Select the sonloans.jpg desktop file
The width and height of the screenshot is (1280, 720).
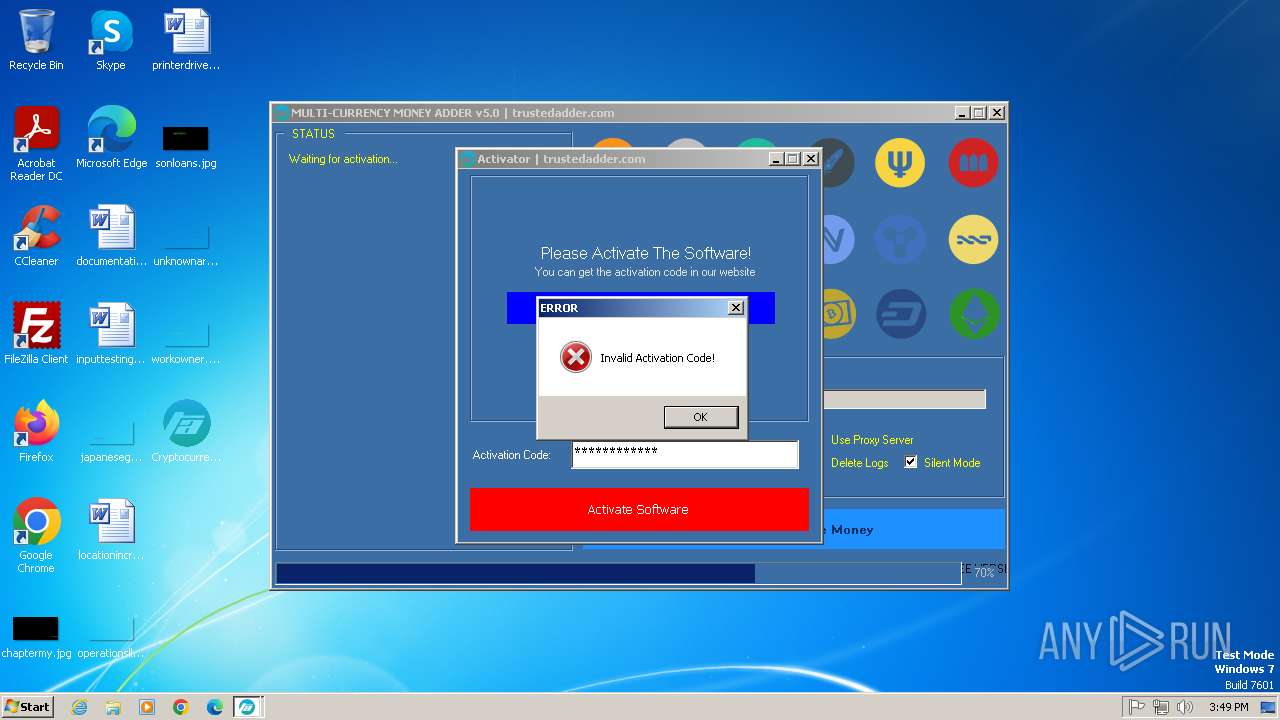pos(186,146)
